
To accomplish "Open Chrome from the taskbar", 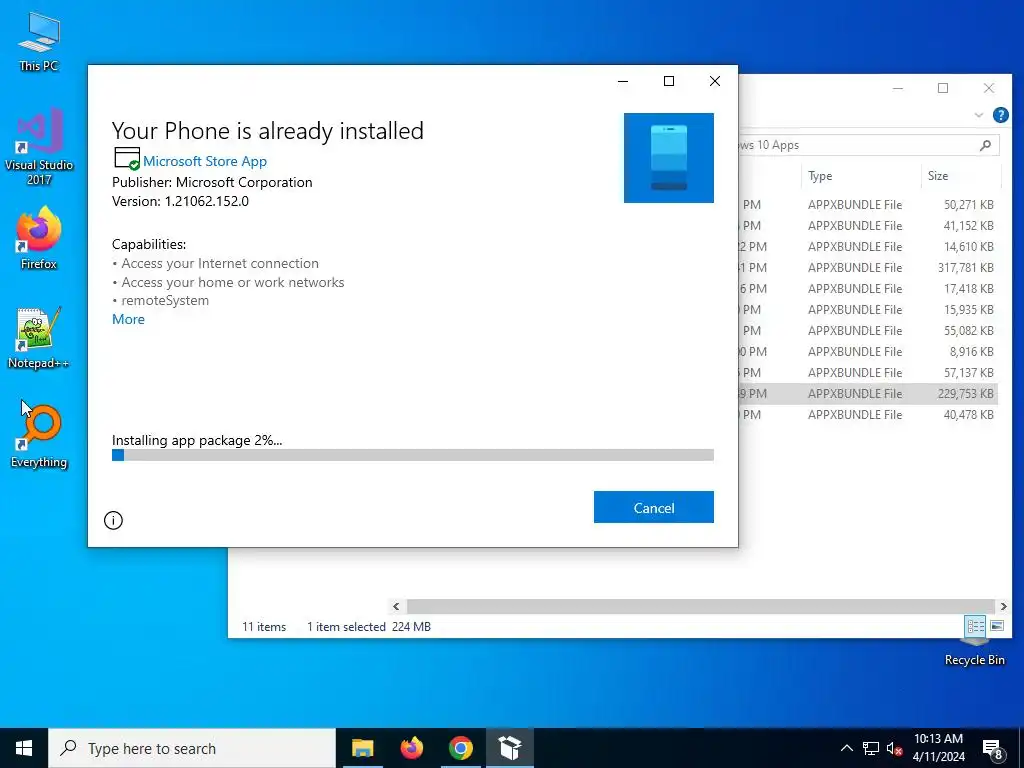I will [460, 748].
